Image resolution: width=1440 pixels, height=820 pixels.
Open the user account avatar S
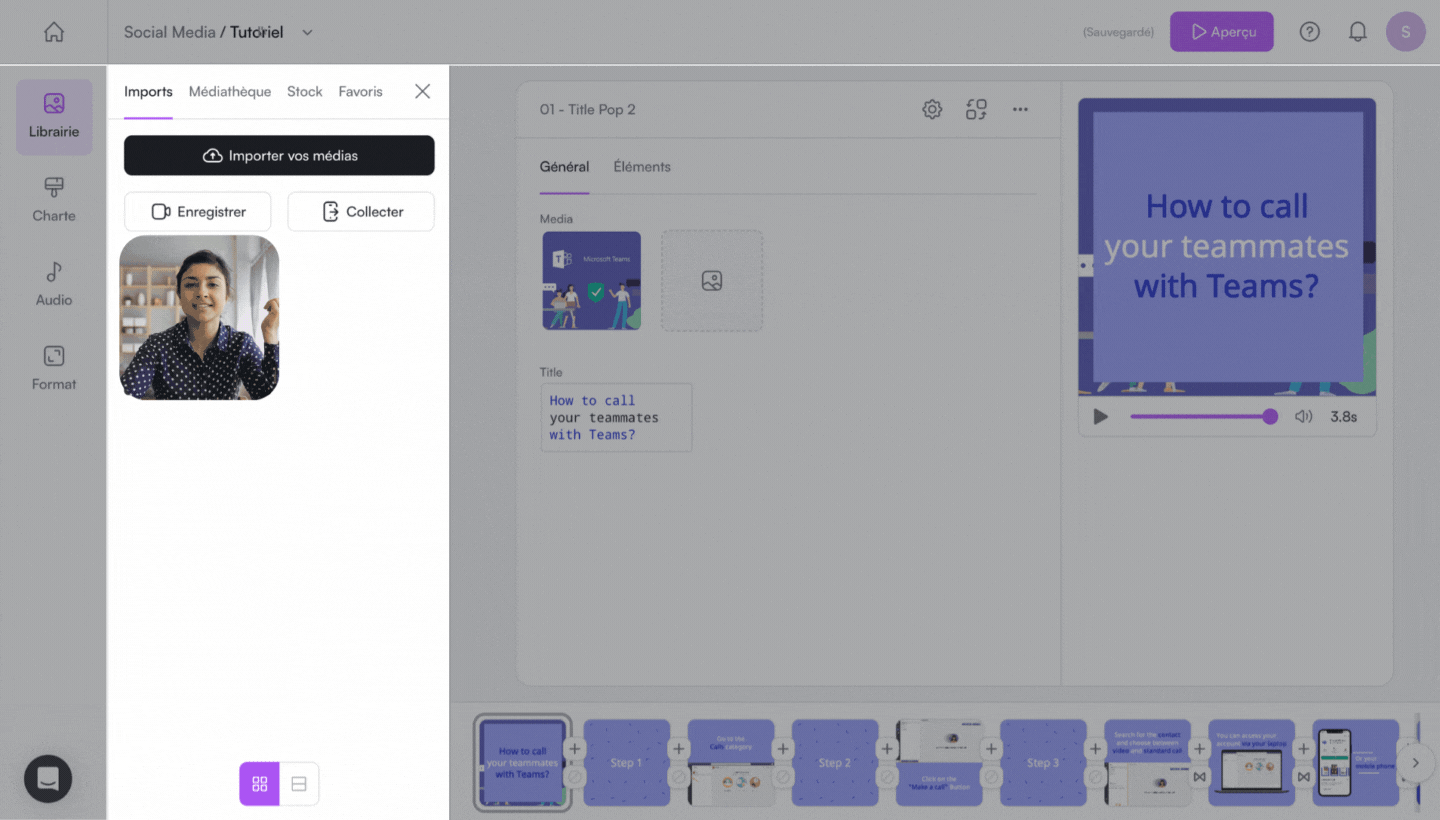pos(1405,32)
